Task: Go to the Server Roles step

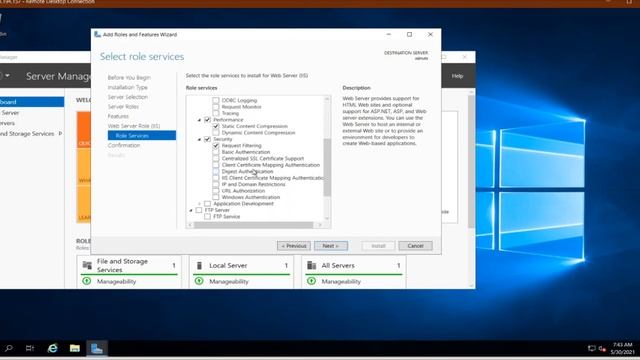Action: pyautogui.click(x=123, y=107)
